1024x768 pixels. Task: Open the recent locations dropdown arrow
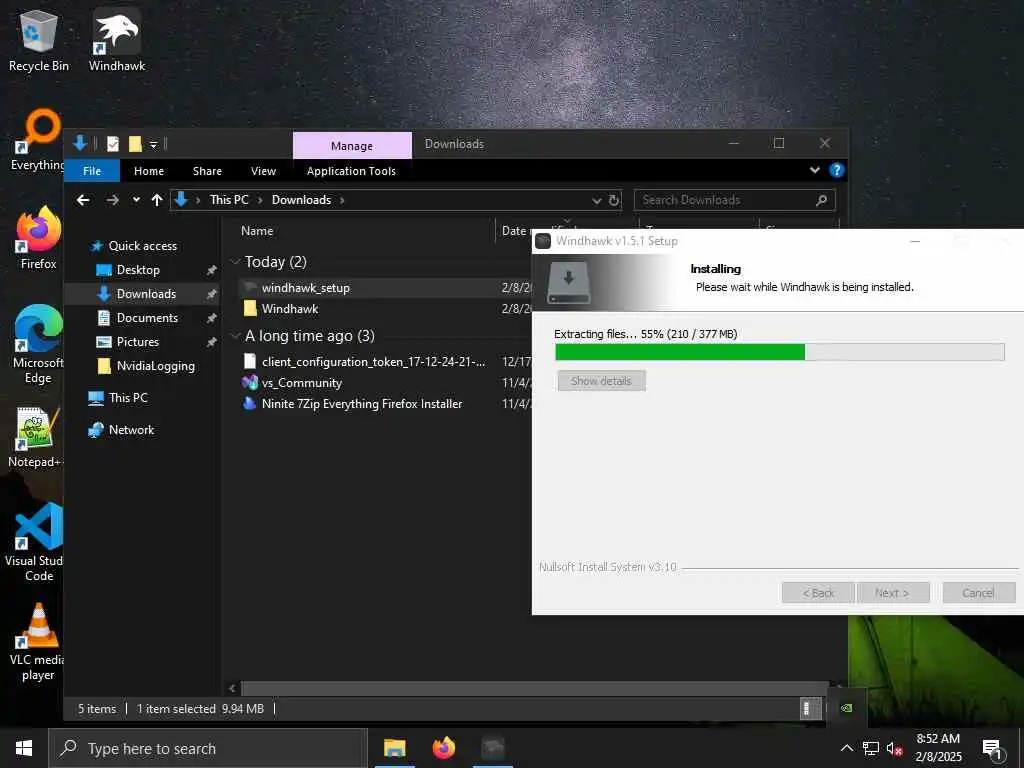(136, 200)
